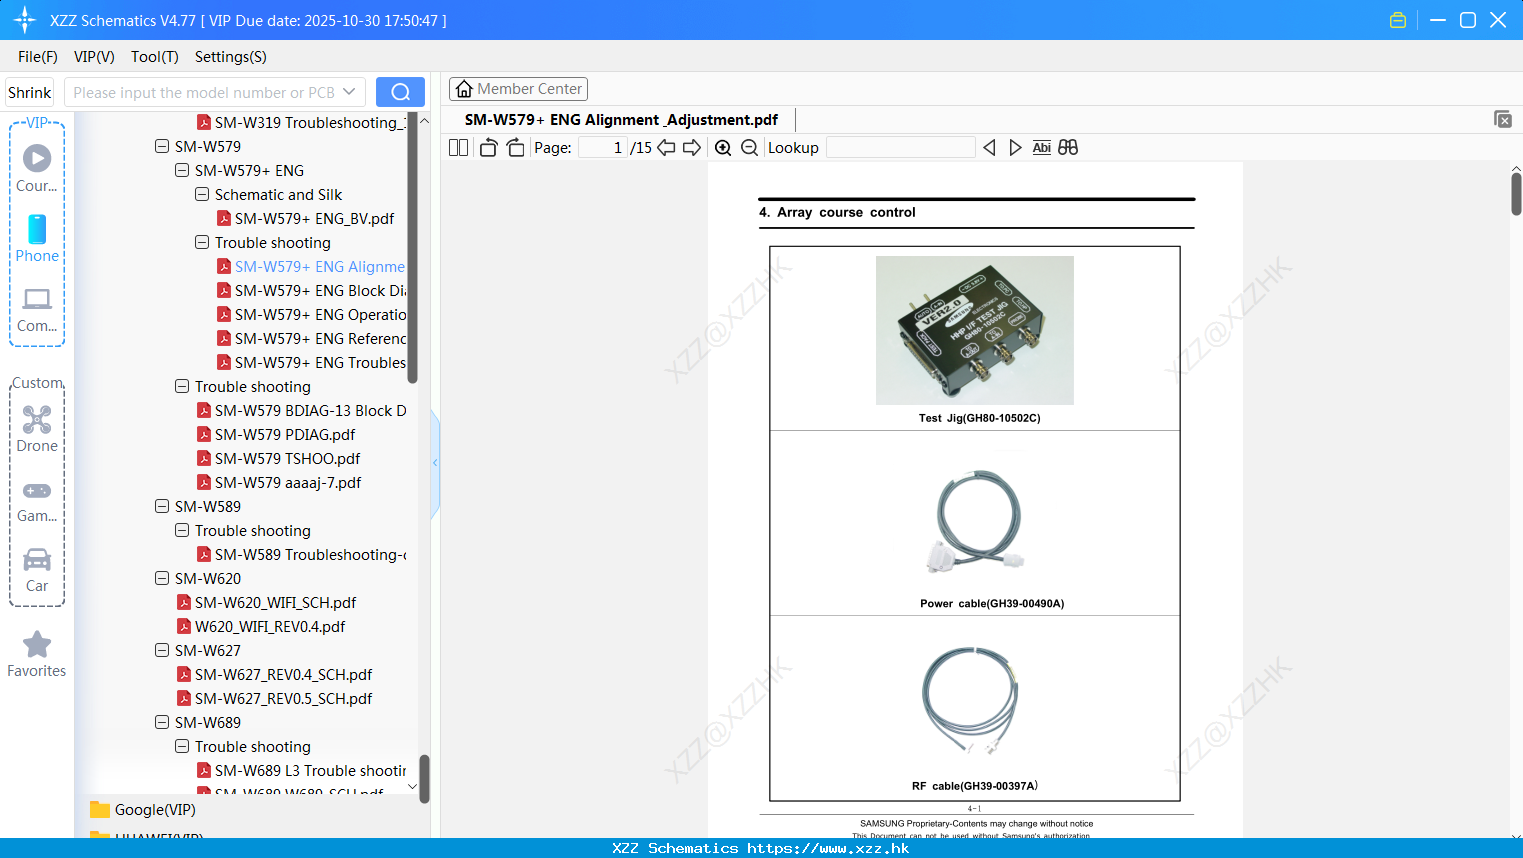Toggle Abi whole-word match option
This screenshot has width=1523, height=858.
pyautogui.click(x=1041, y=148)
